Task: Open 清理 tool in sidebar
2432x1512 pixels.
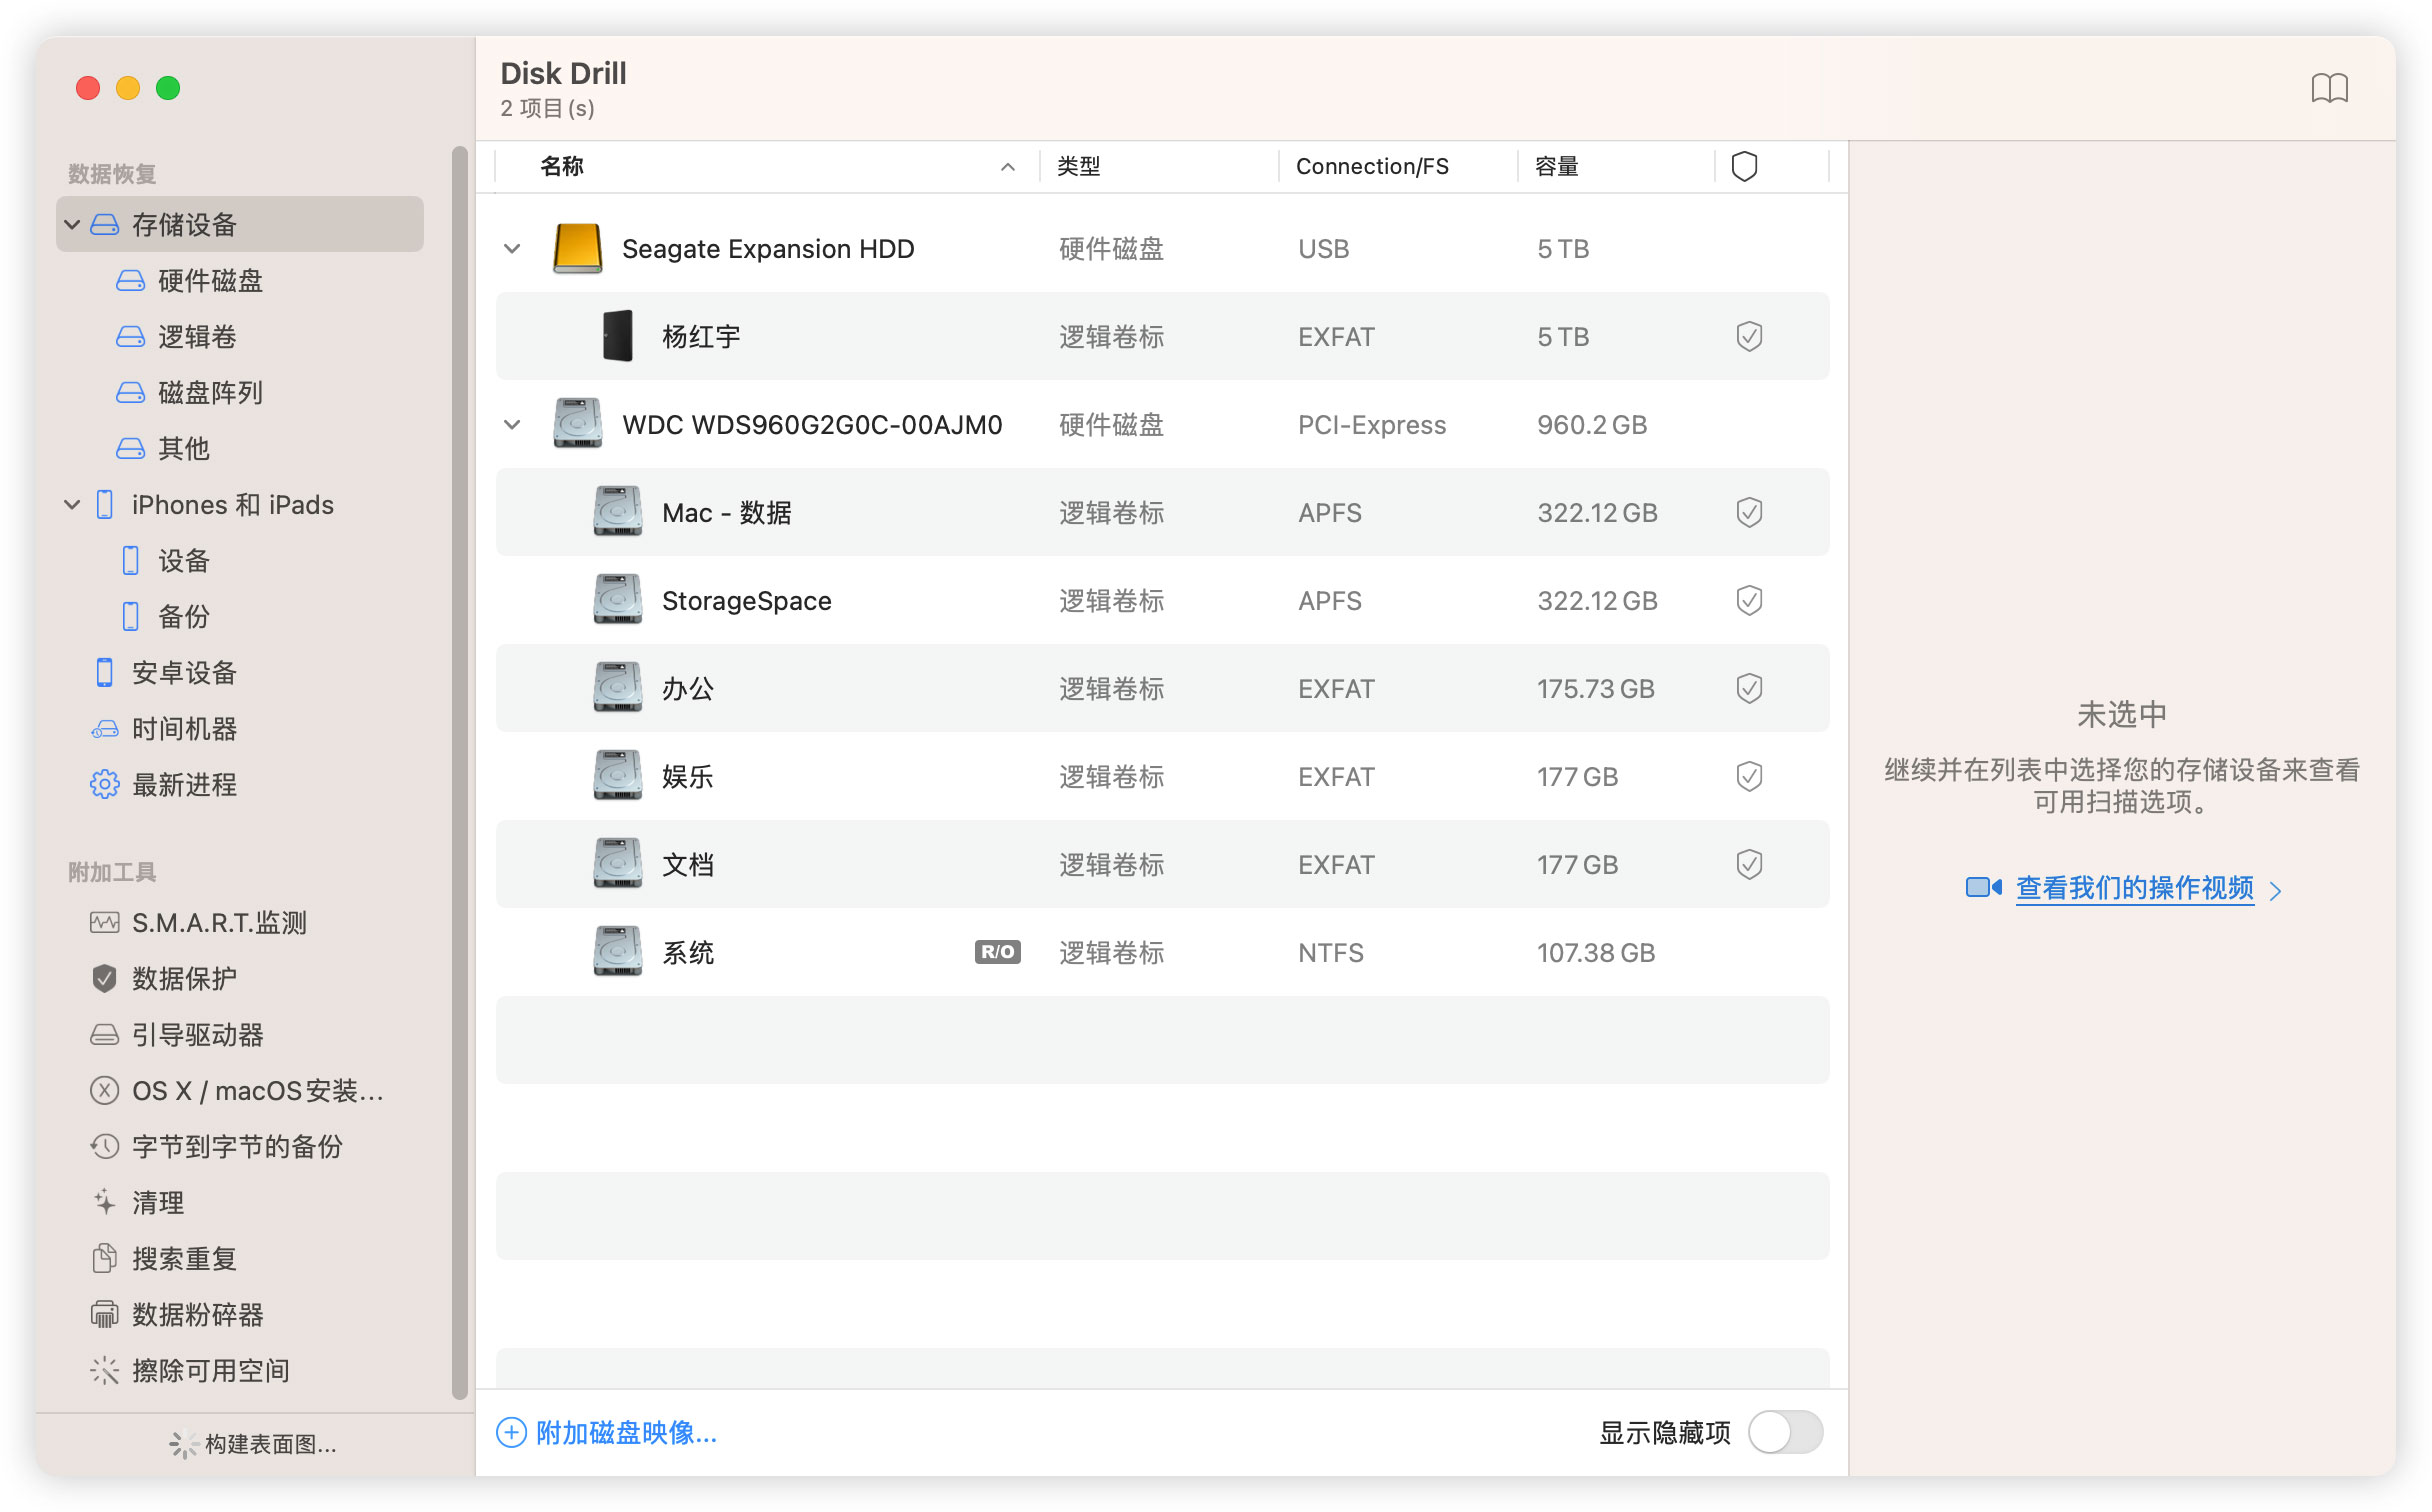Action: point(138,1202)
